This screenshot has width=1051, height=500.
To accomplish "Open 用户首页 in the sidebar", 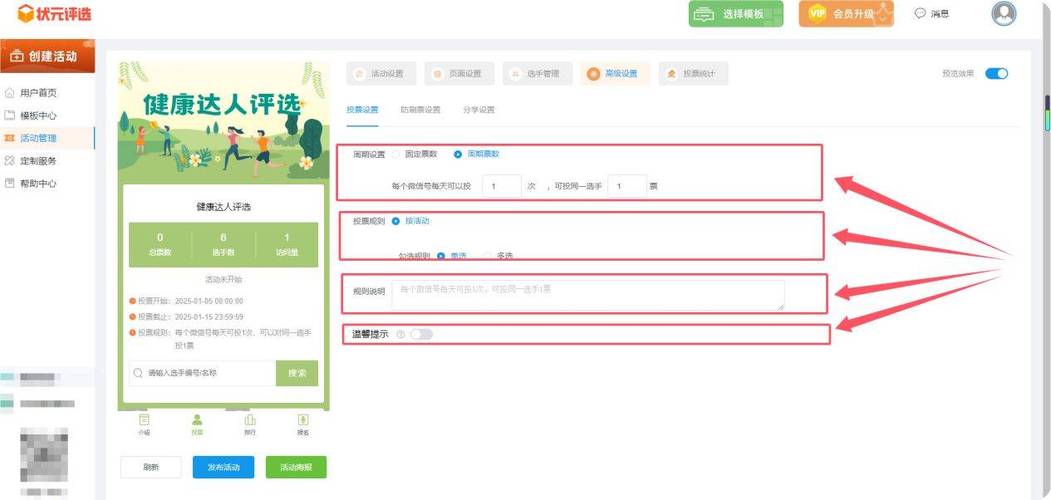I will click(x=38, y=92).
